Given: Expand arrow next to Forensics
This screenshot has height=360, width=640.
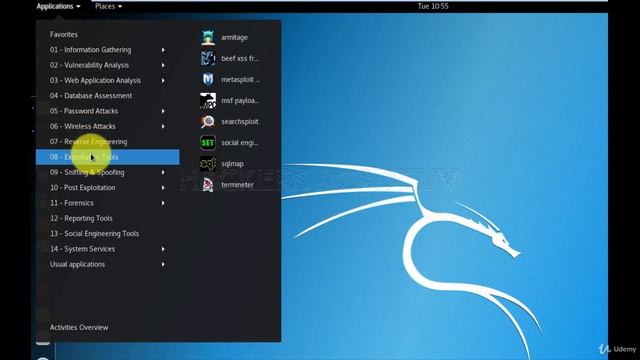Looking at the screenshot, I should pos(163,203).
